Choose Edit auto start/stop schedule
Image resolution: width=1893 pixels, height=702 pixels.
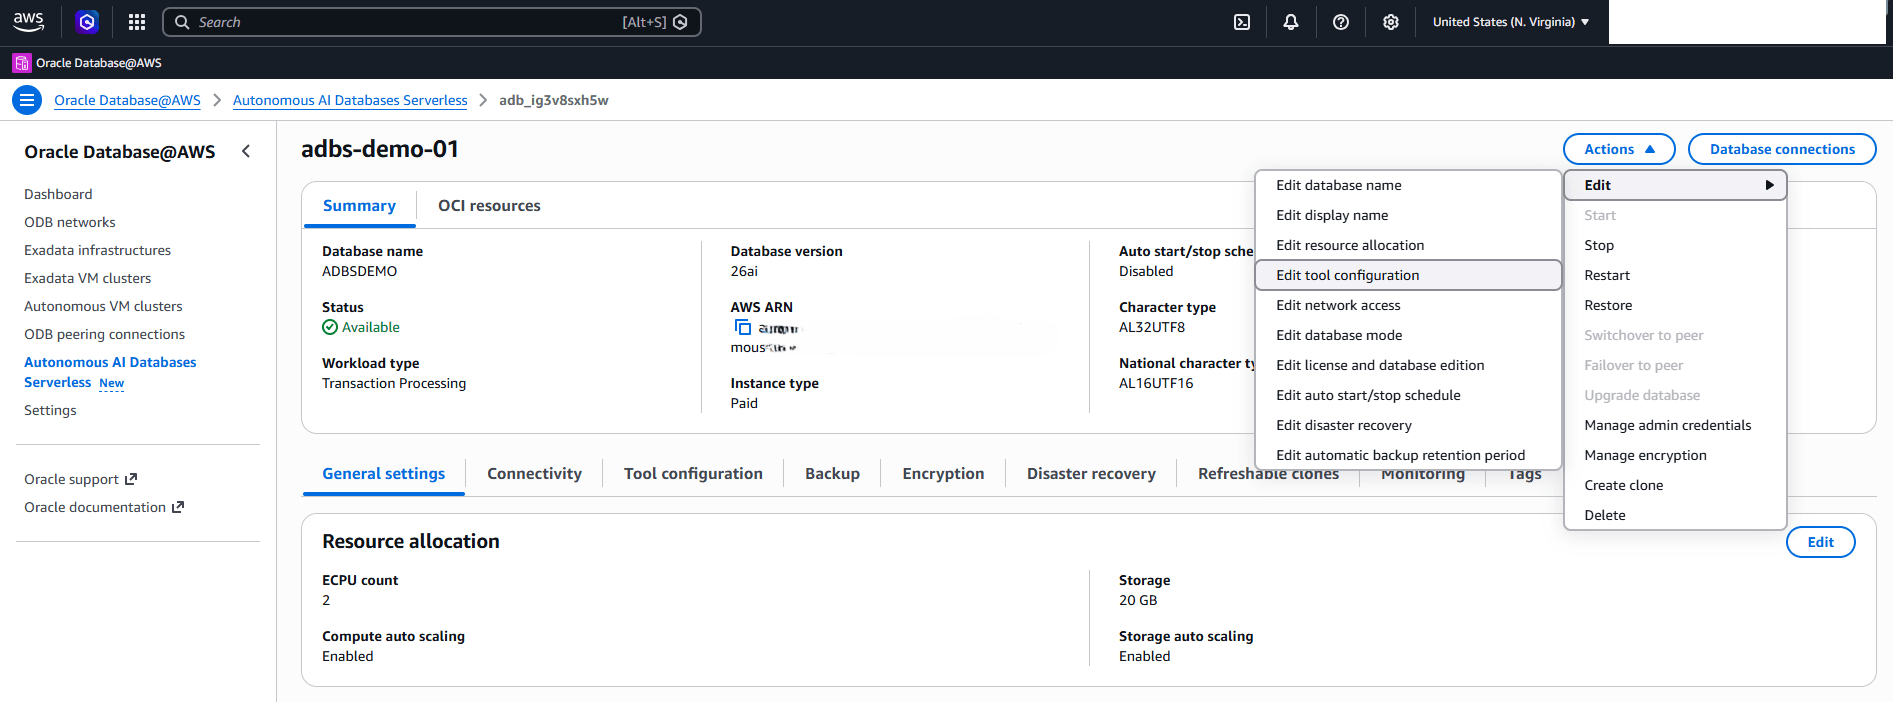pyautogui.click(x=1408, y=395)
